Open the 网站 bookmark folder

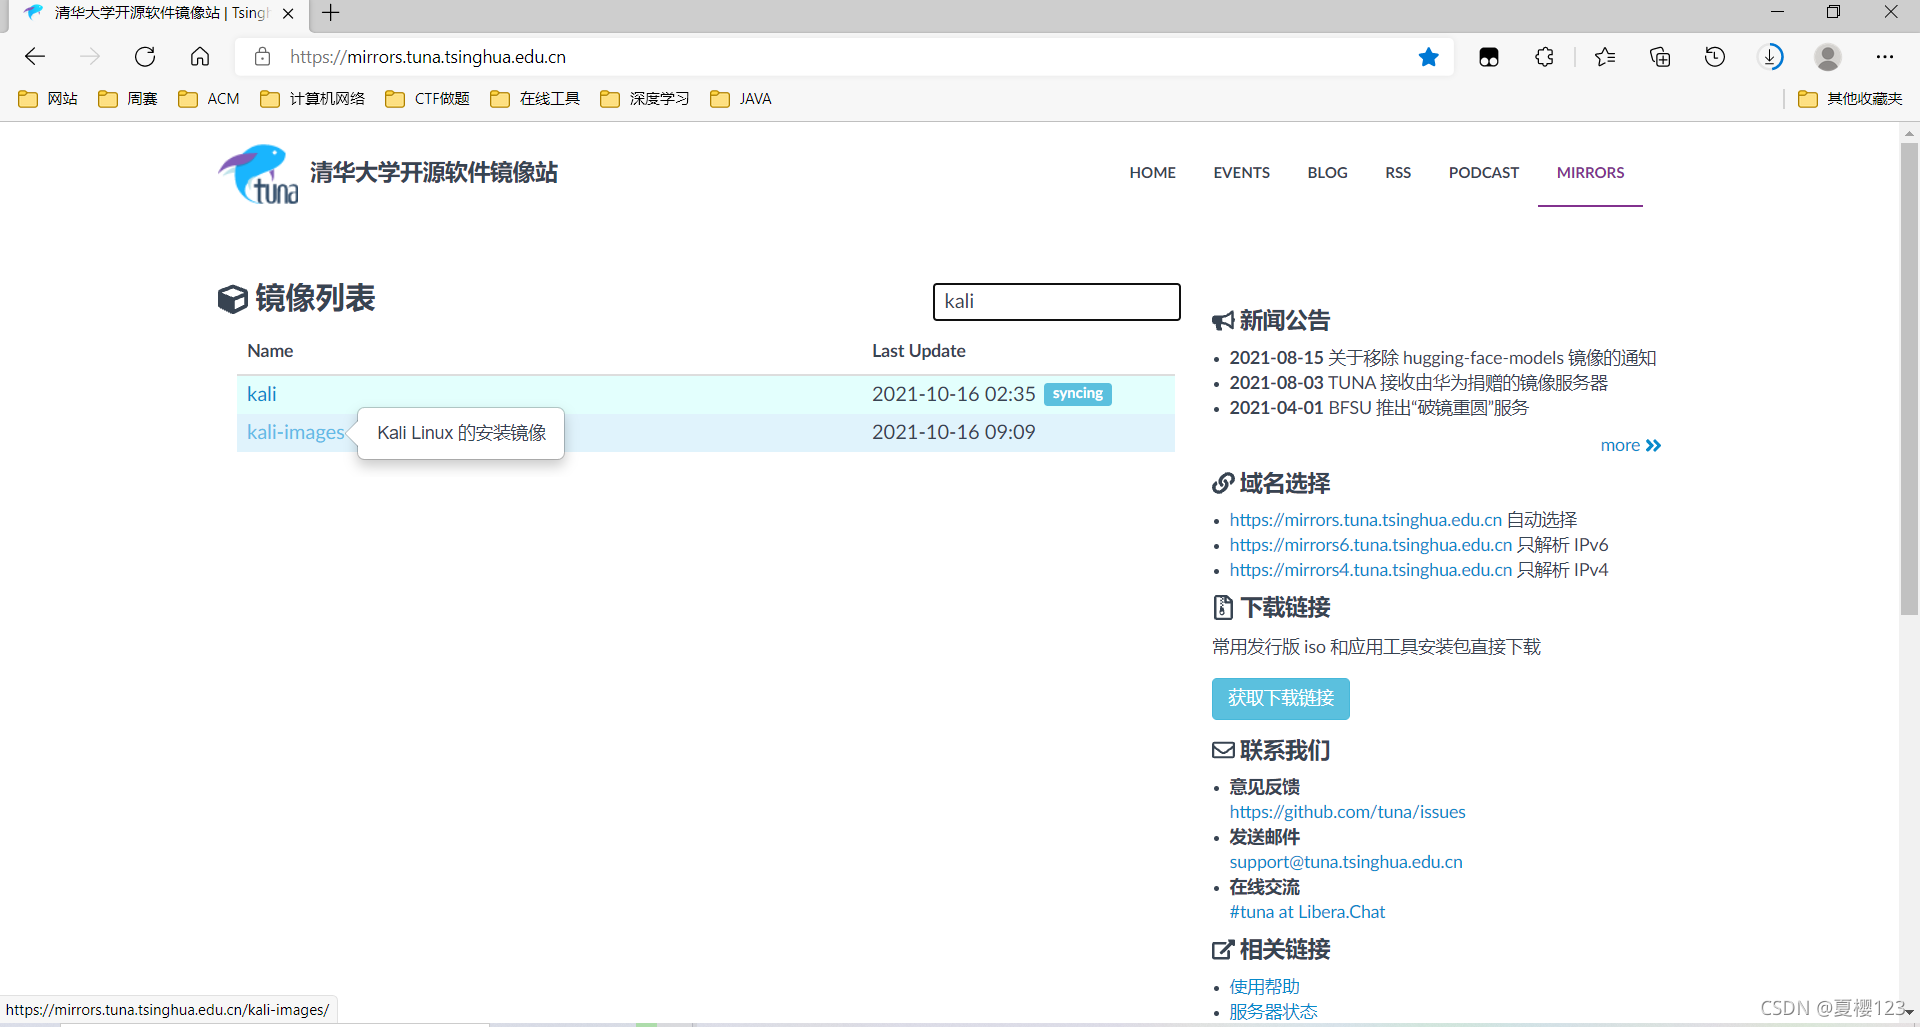48,99
